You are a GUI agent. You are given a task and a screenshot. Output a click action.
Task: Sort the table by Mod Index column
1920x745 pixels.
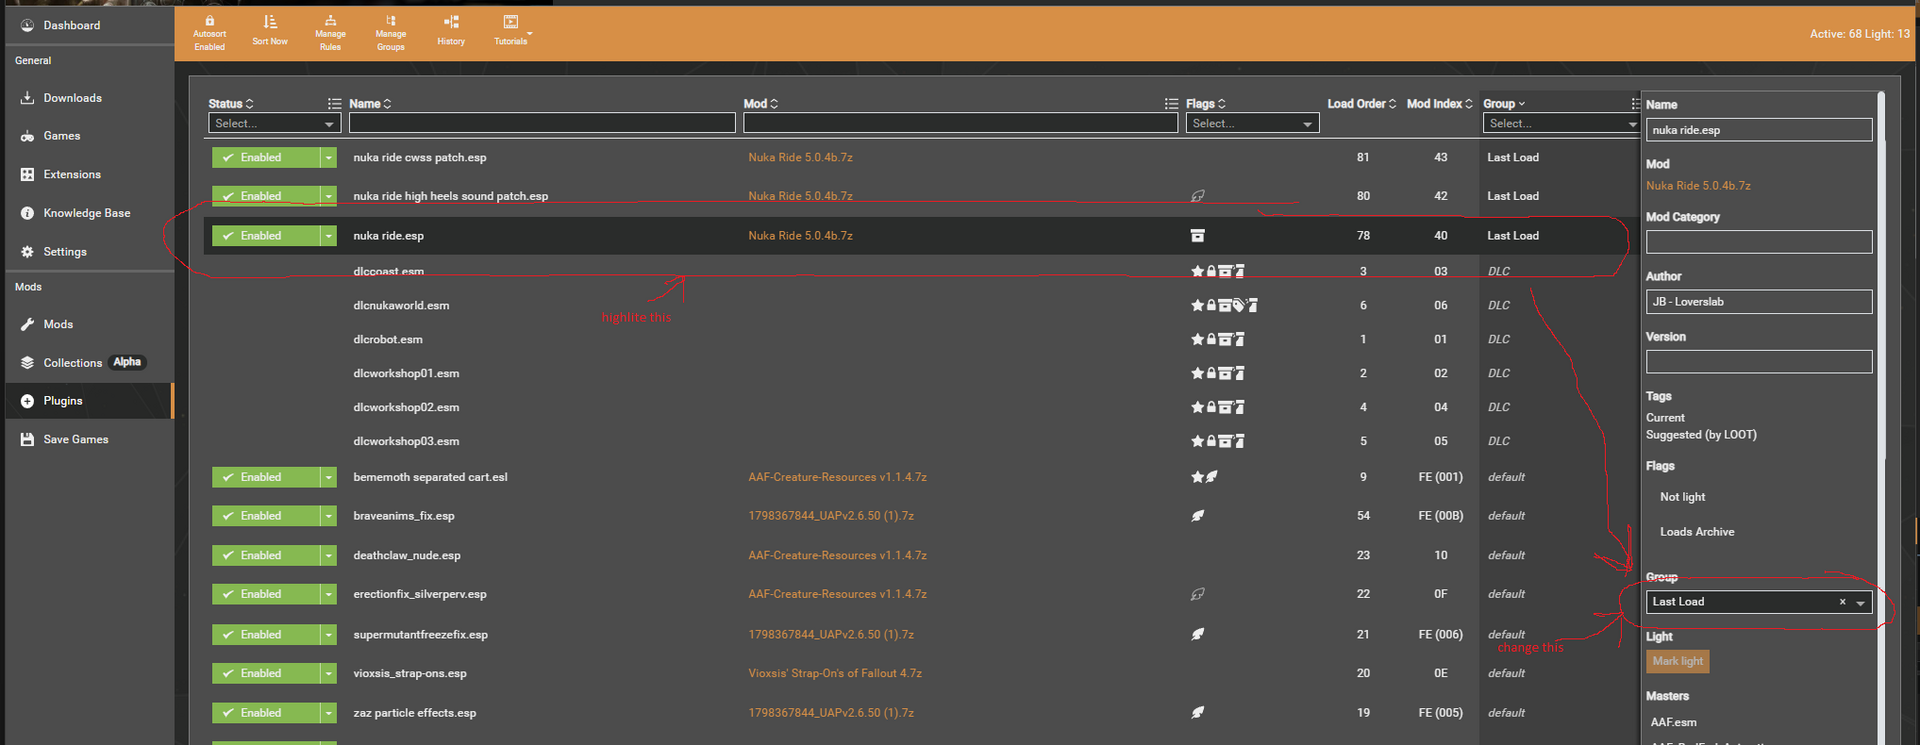coord(1440,104)
